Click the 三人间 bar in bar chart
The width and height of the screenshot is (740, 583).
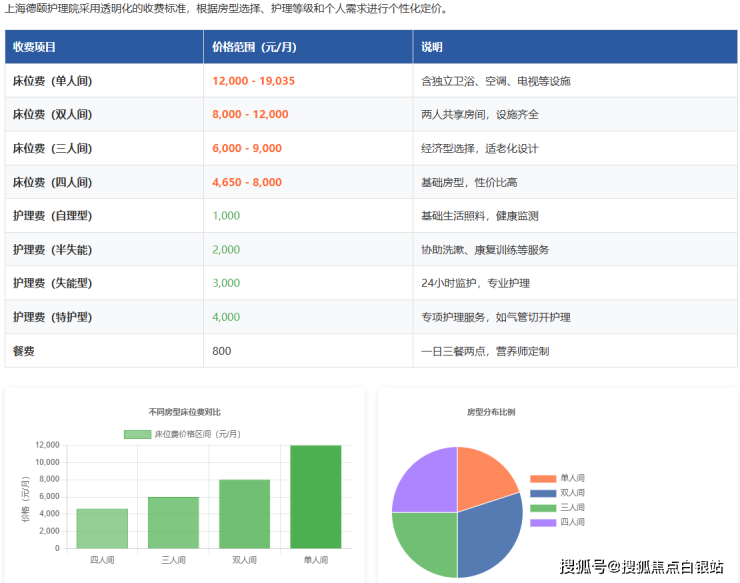(x=173, y=523)
